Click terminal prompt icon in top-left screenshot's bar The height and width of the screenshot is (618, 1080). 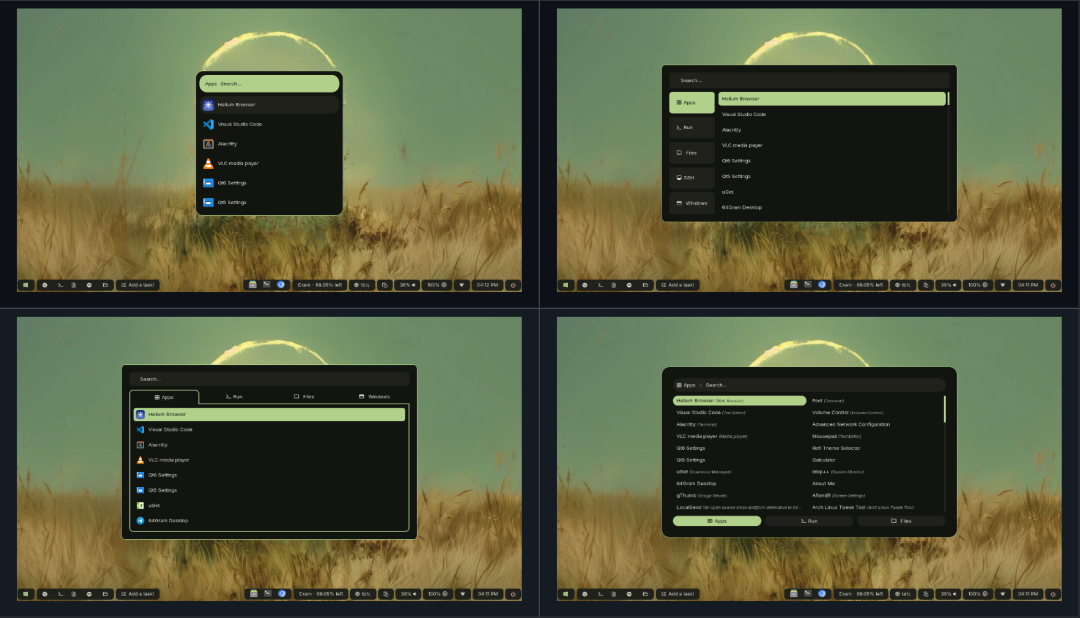pos(60,285)
